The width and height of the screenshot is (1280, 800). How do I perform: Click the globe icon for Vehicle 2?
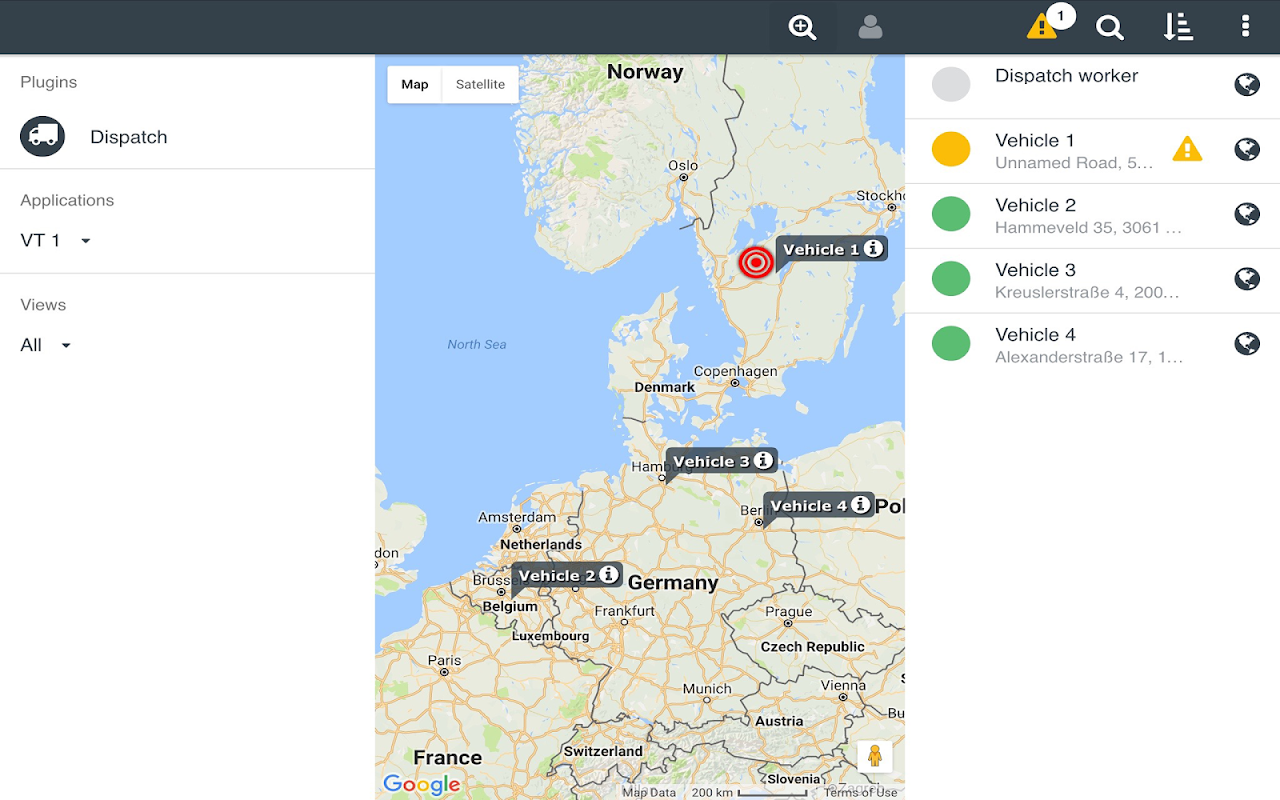[1247, 214]
